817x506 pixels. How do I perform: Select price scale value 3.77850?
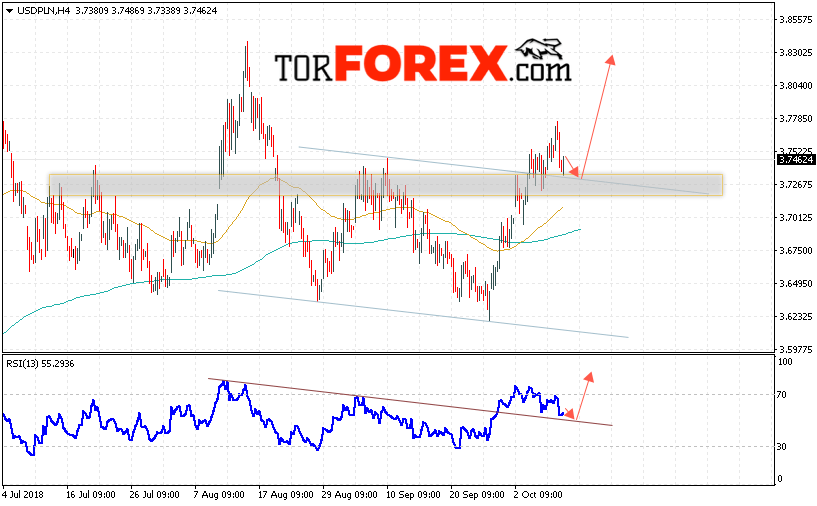tap(796, 119)
